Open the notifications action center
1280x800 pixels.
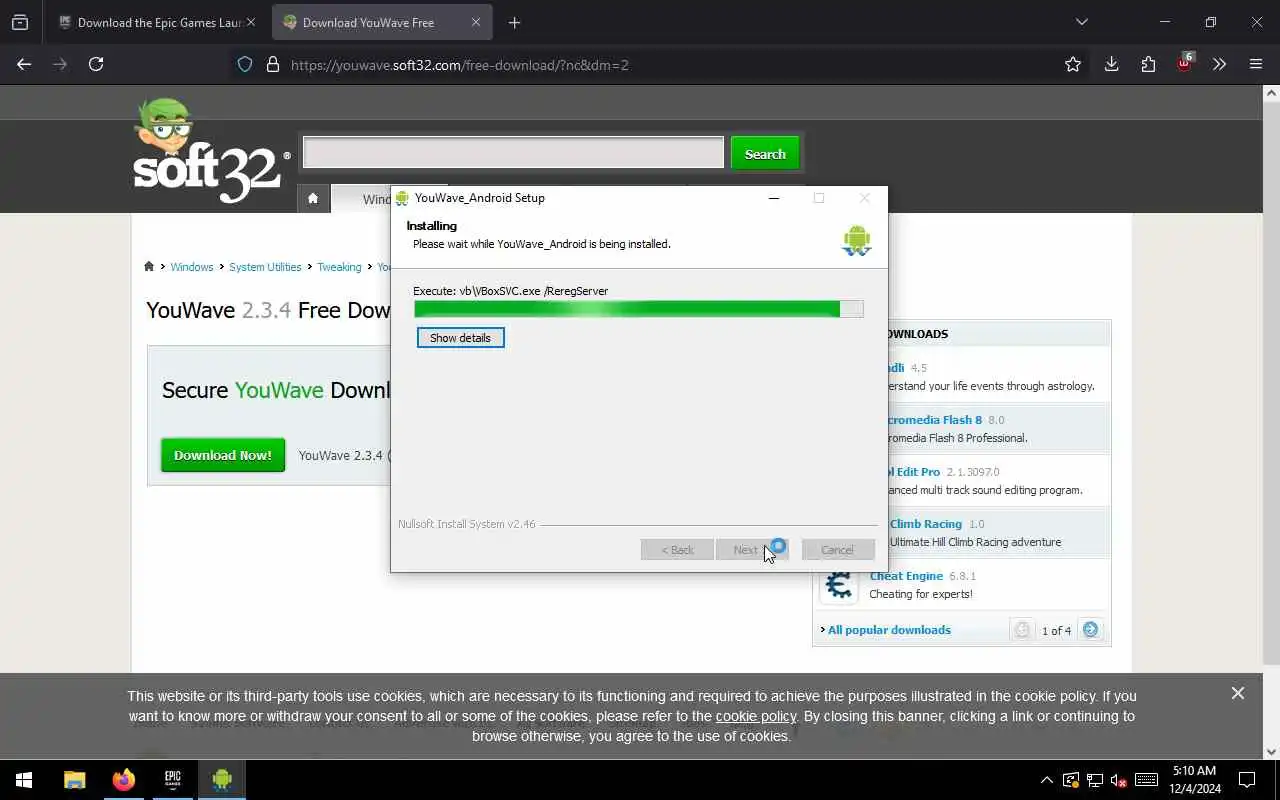pos(1247,779)
